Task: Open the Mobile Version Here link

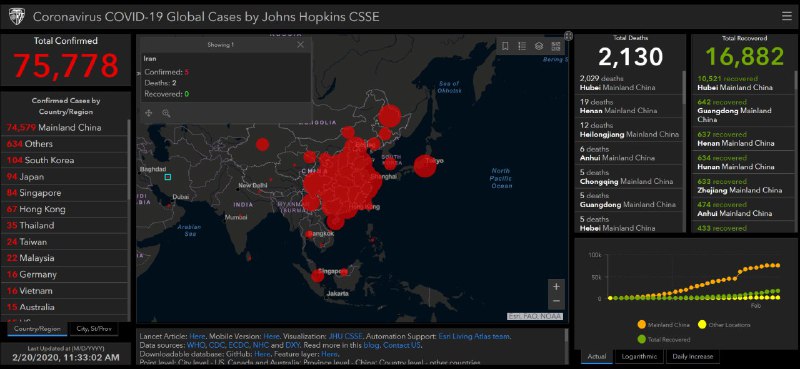Action: (x=271, y=337)
